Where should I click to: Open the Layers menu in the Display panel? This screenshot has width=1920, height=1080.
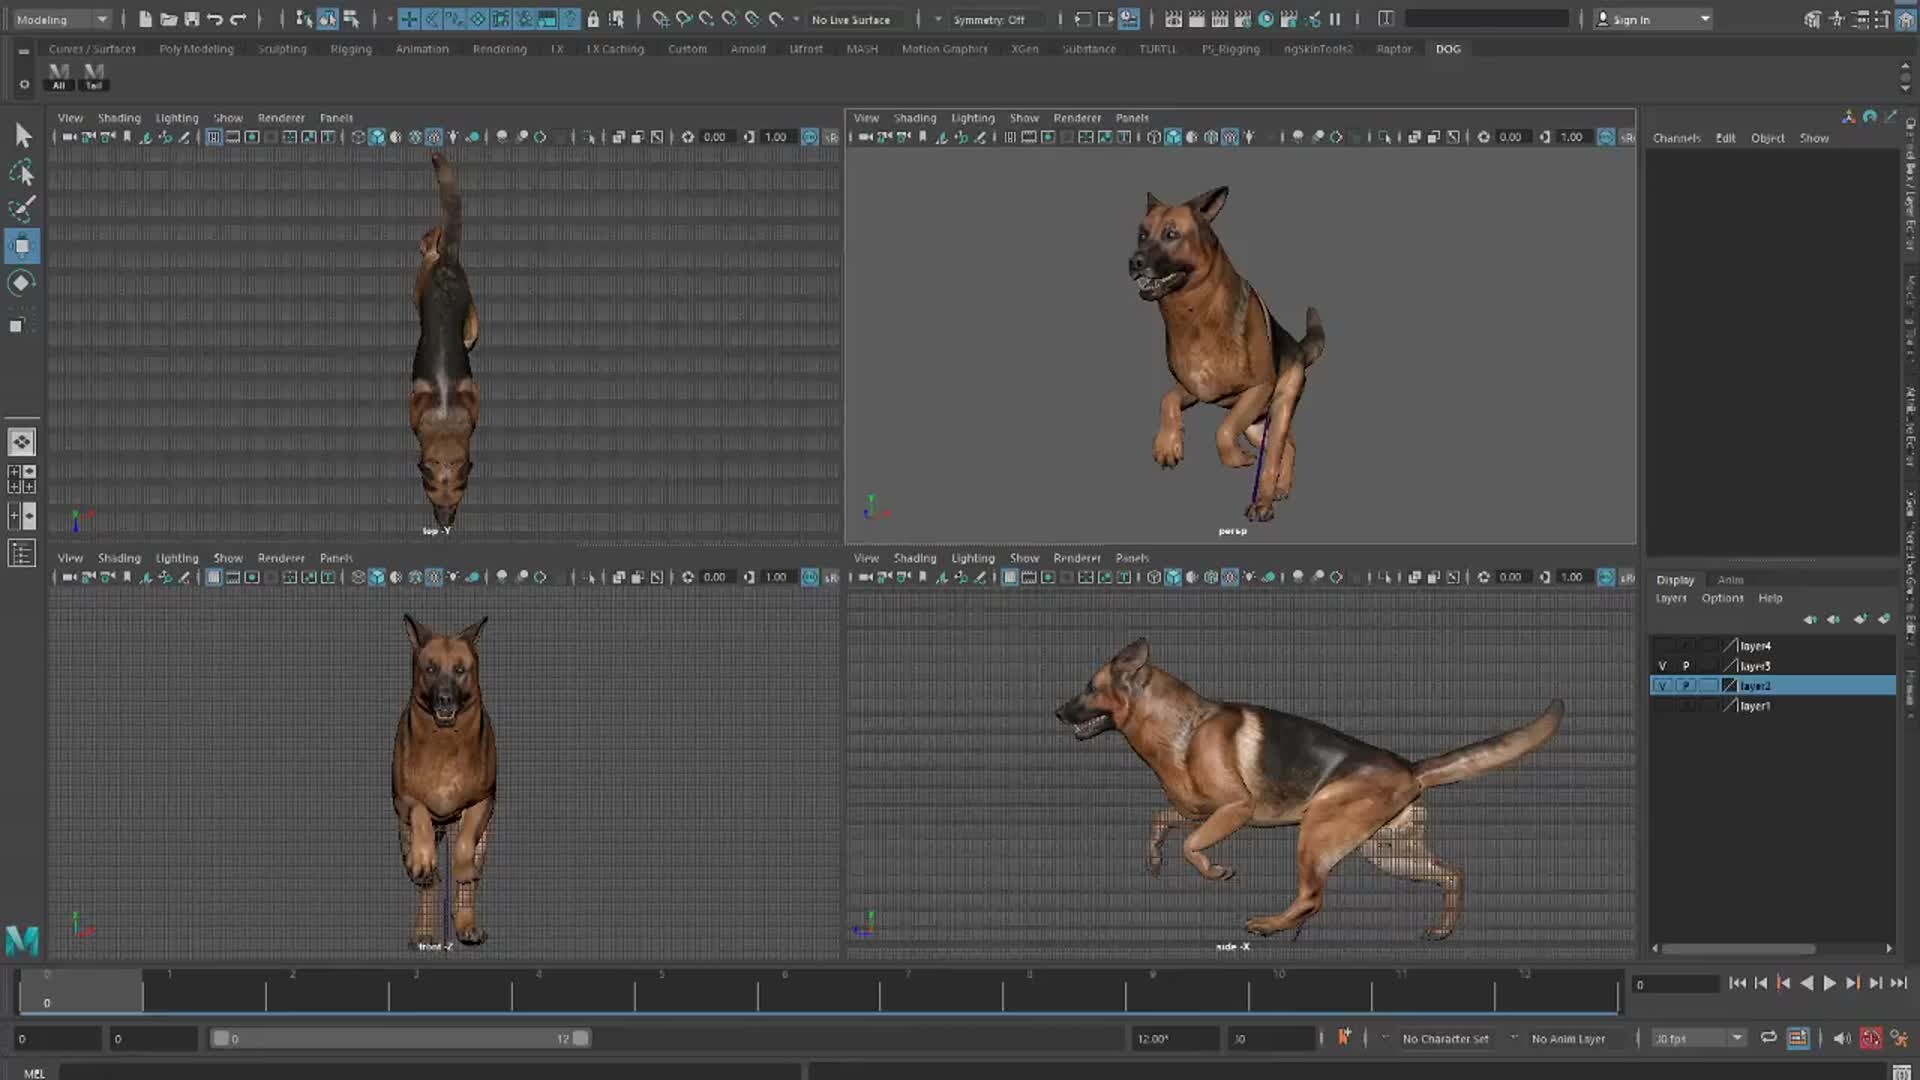tap(1670, 597)
